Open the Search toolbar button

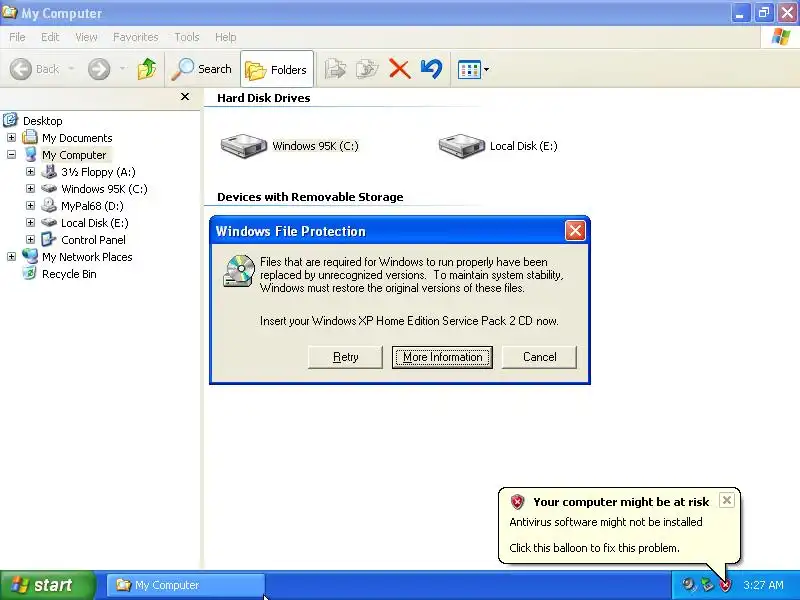click(202, 69)
